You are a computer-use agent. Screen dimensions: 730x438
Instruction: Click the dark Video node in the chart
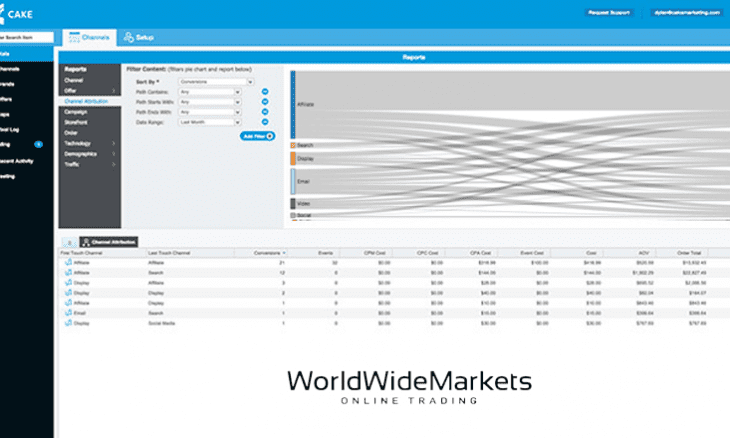coord(293,203)
